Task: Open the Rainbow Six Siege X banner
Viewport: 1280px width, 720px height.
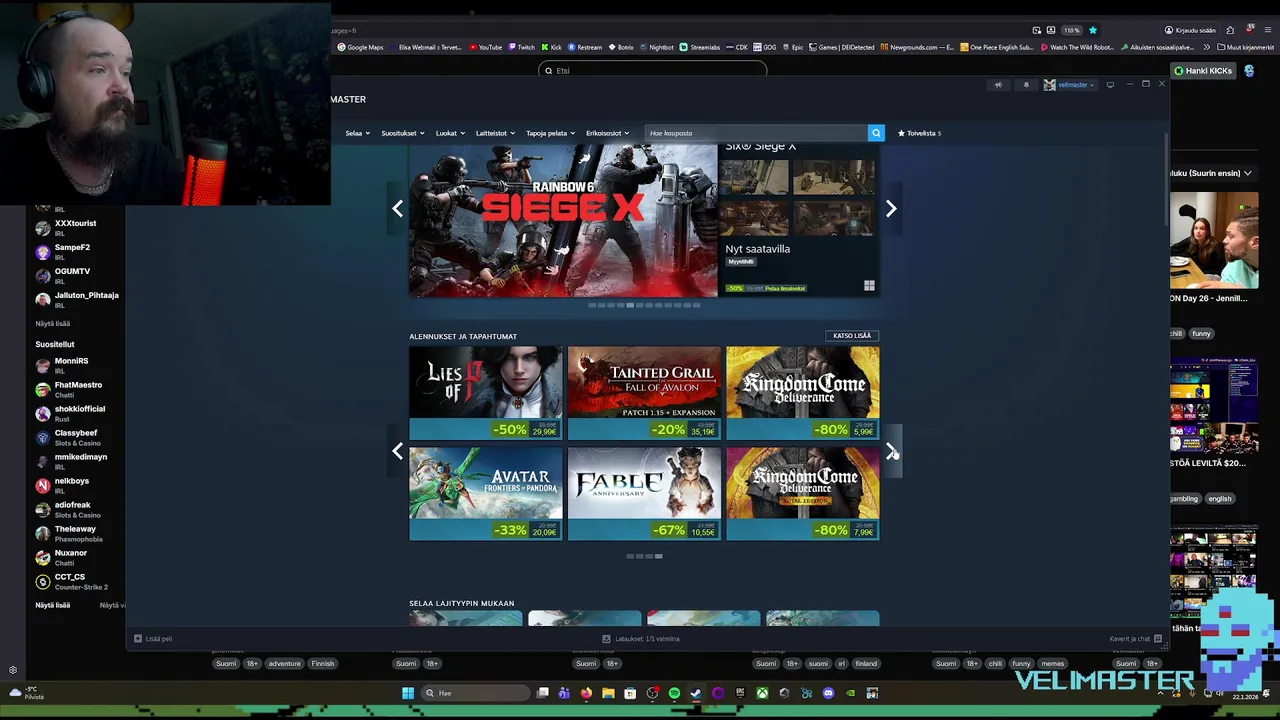Action: [x=563, y=221]
